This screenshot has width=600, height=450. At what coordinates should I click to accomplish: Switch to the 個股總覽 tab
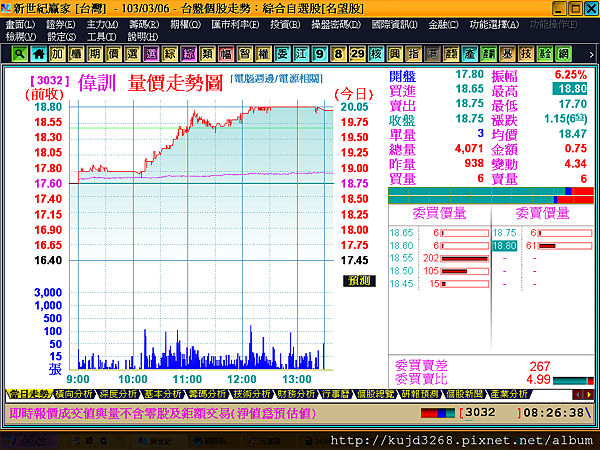375,394
